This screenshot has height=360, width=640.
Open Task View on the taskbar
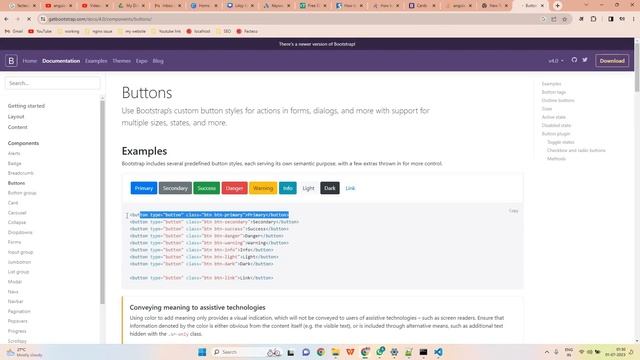click(x=291, y=352)
